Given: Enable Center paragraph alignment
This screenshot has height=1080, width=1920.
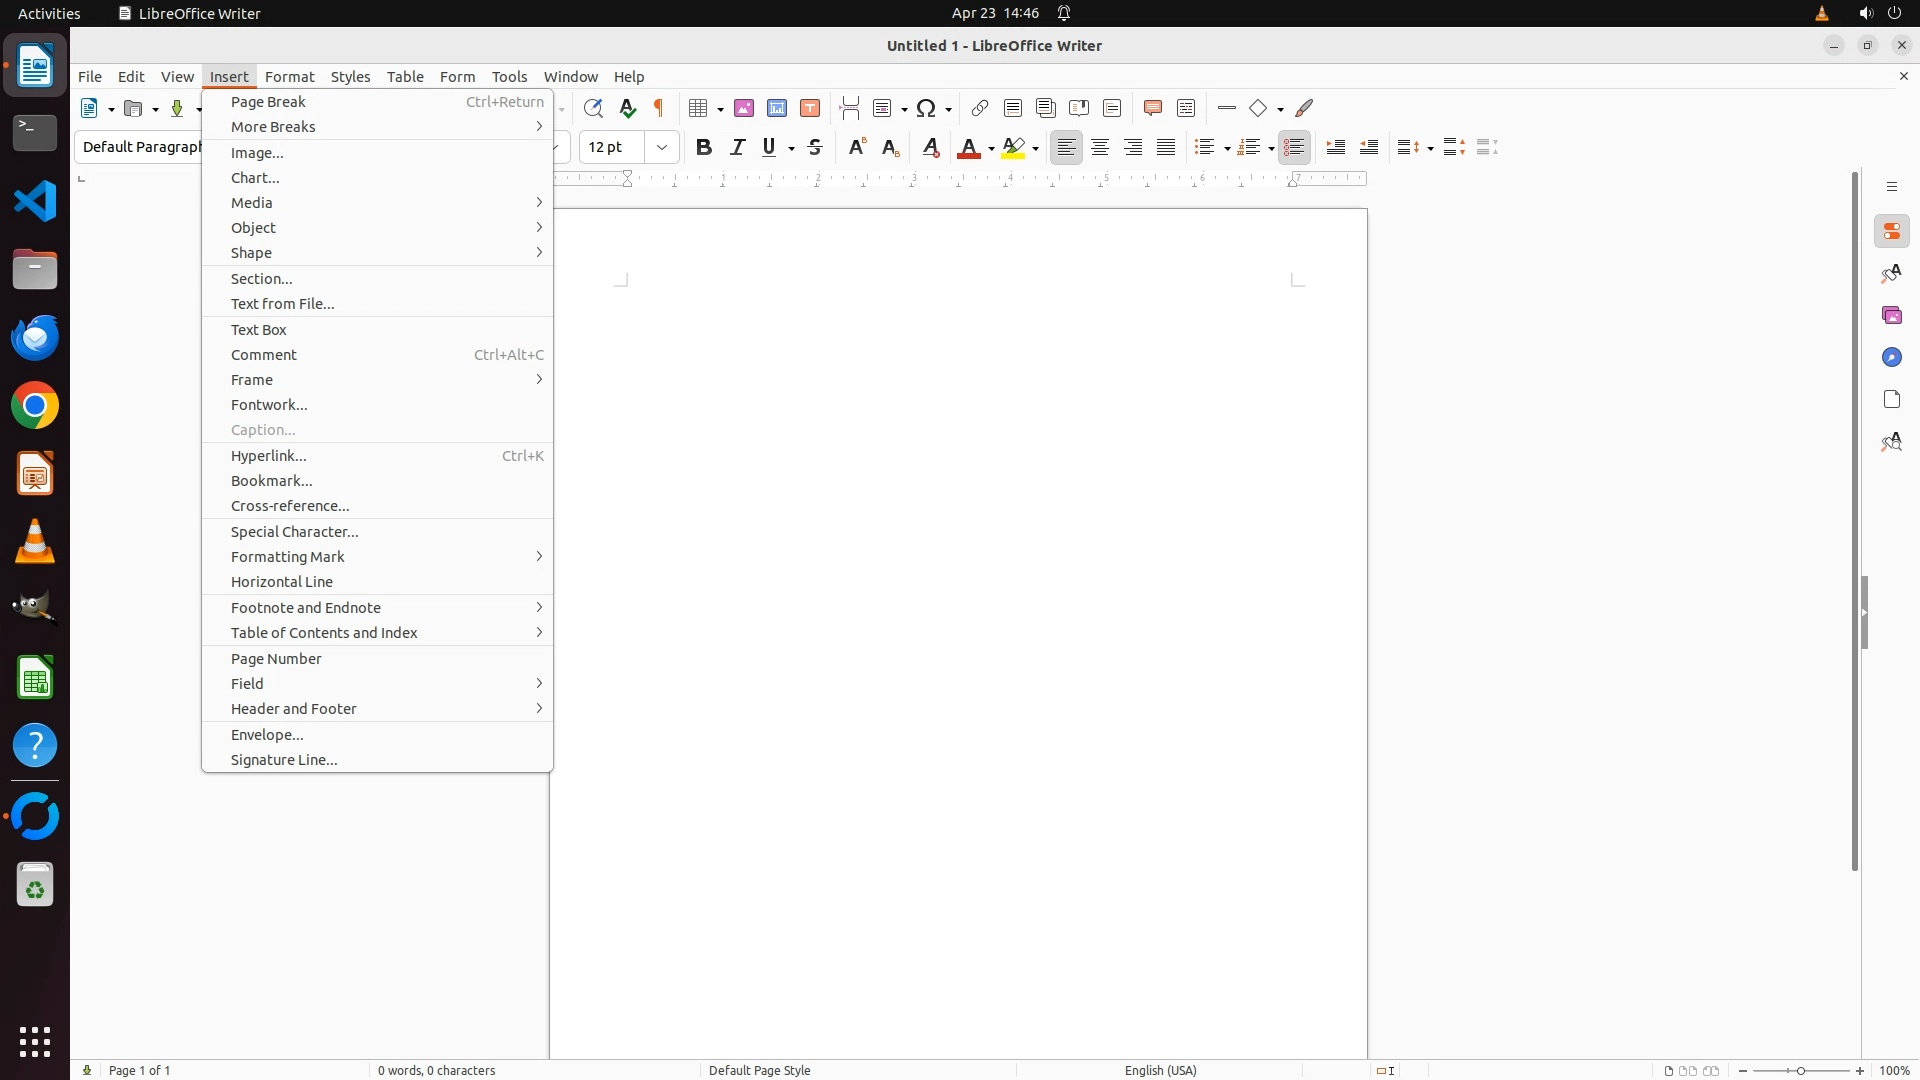Looking at the screenshot, I should [1100, 148].
